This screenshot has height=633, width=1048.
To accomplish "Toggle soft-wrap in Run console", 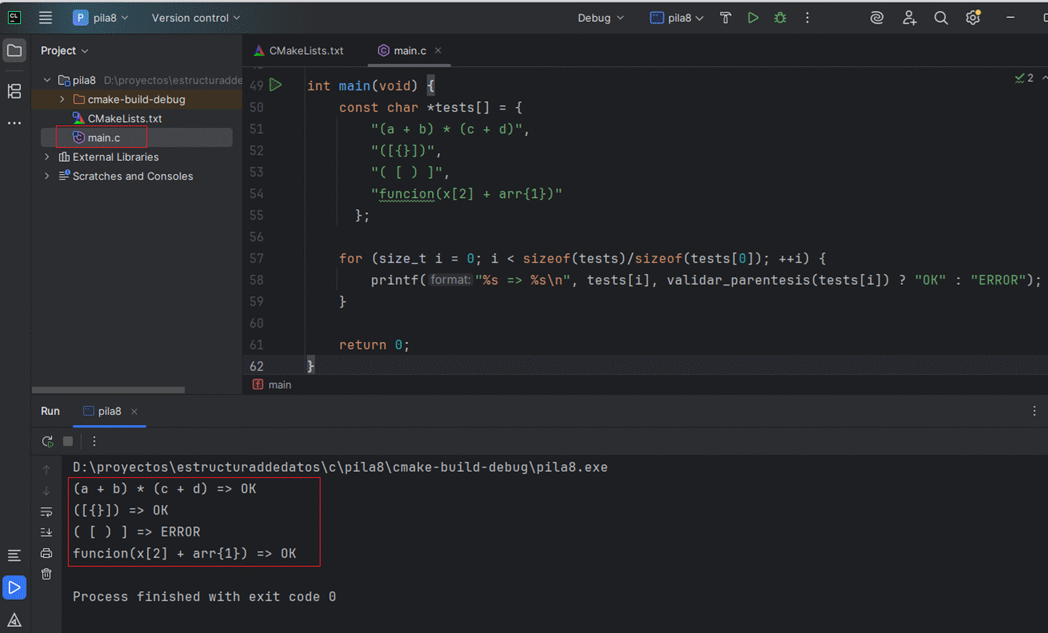I will [46, 511].
